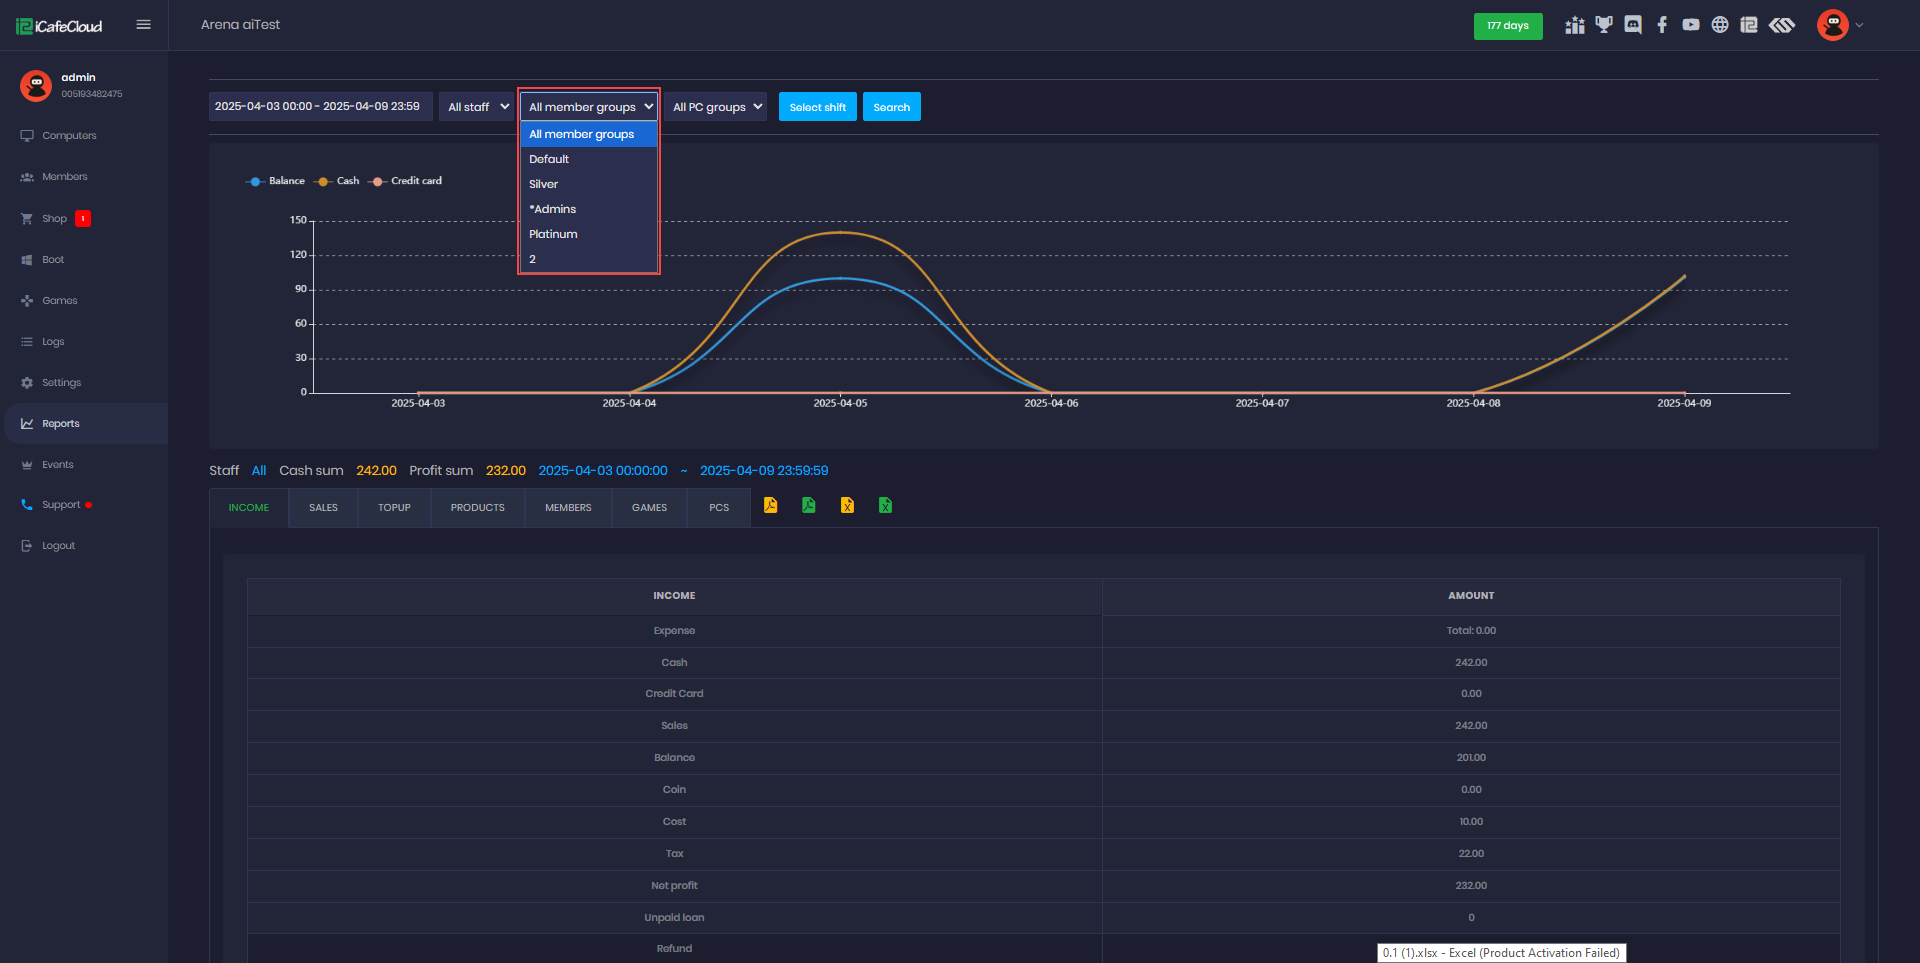Click the trophy icon in header
The image size is (1920, 963).
(x=1604, y=25)
